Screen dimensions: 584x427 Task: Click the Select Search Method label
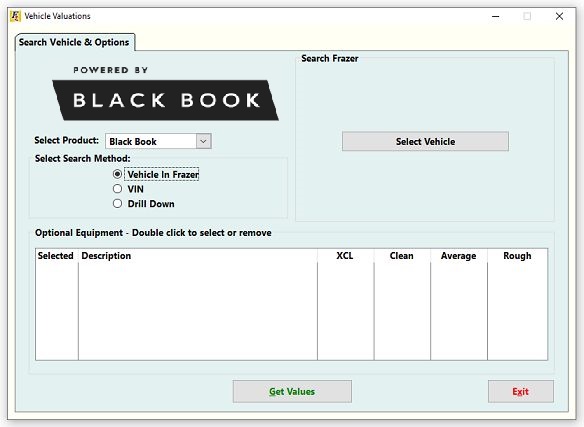[83, 158]
